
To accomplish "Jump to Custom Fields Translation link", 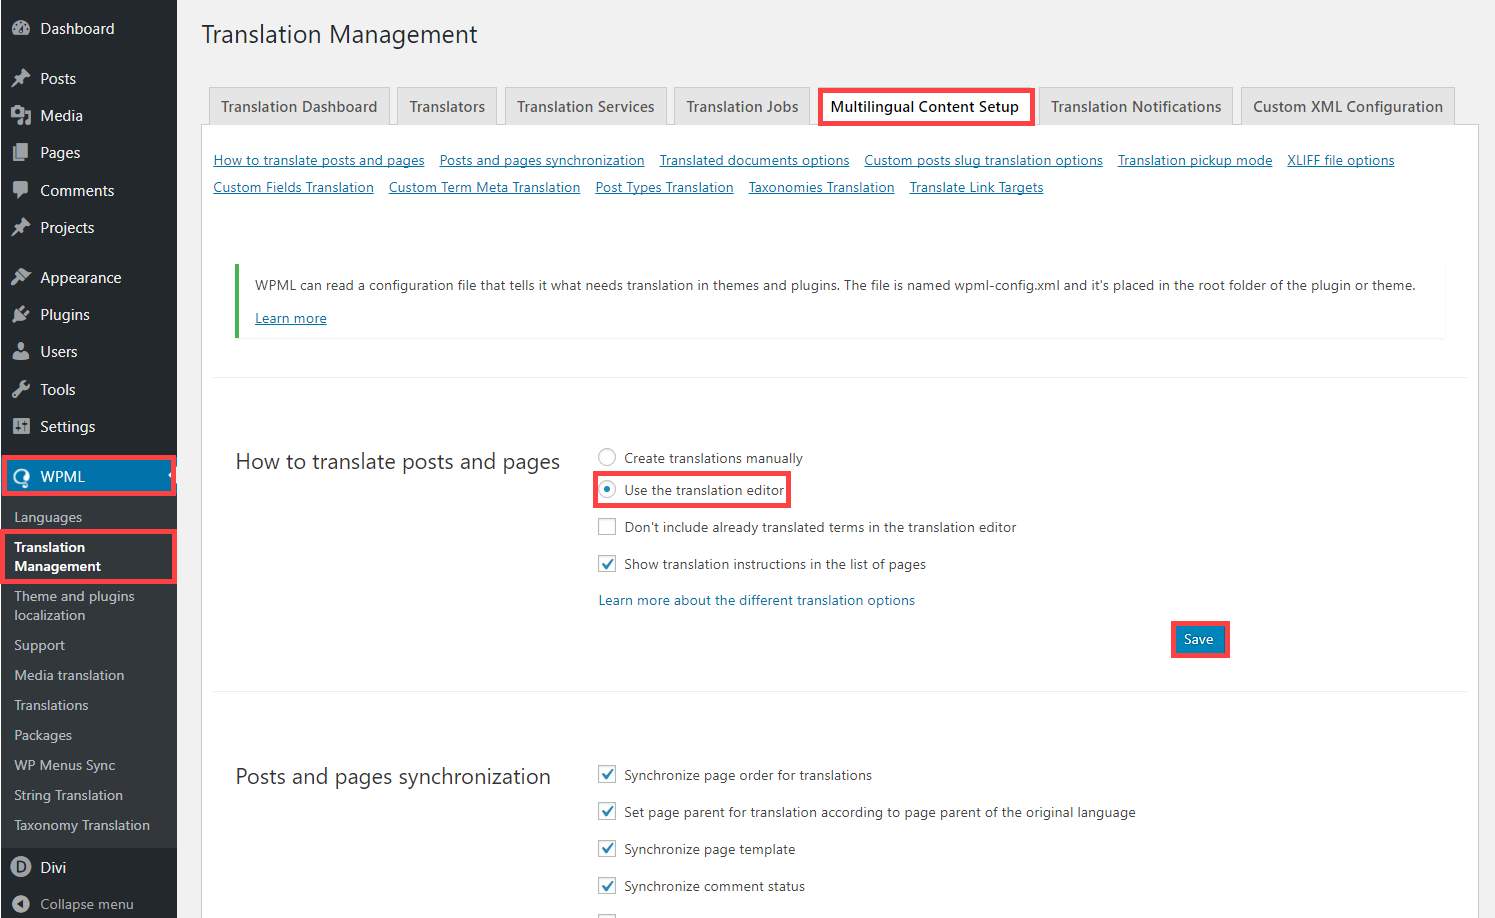I will point(294,187).
